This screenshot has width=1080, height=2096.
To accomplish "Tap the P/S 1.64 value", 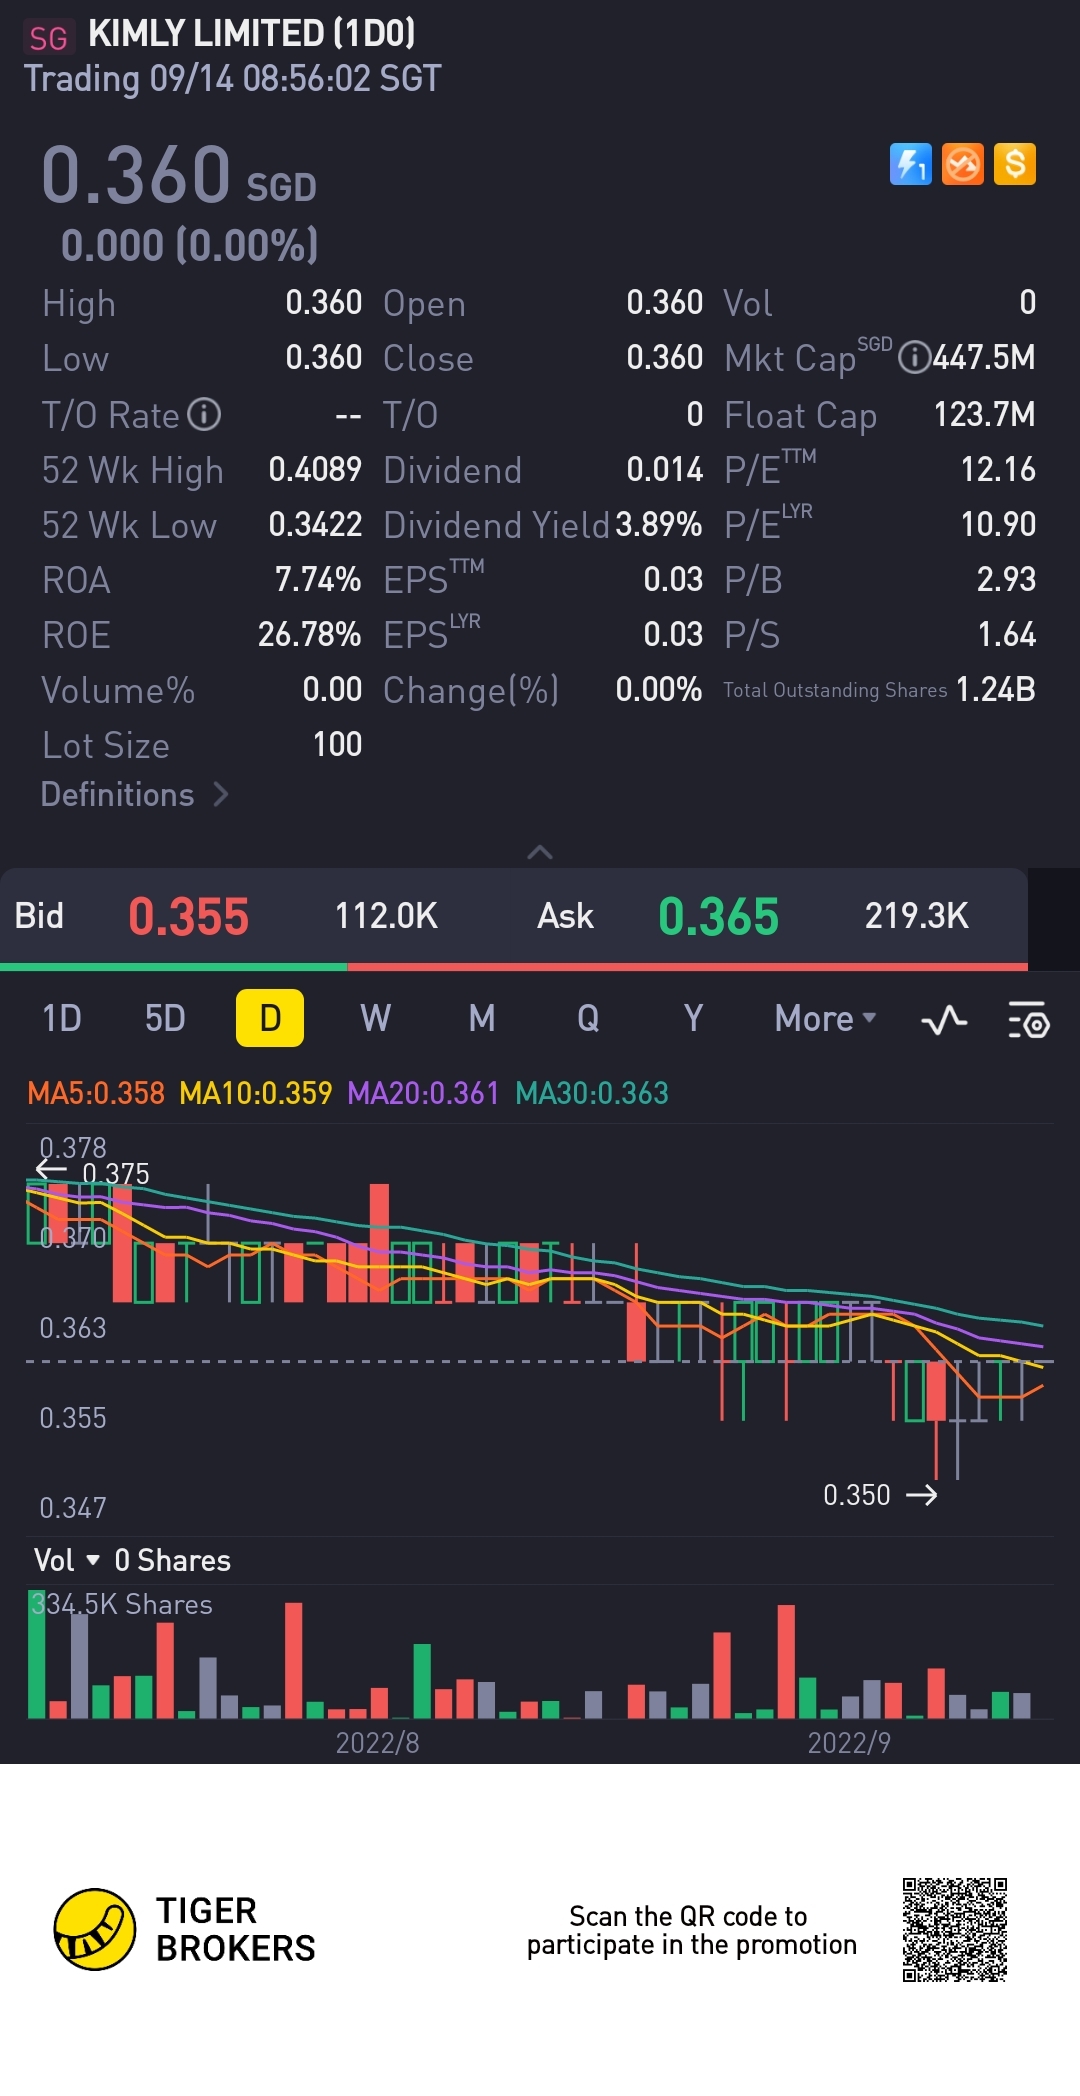I will point(1006,634).
